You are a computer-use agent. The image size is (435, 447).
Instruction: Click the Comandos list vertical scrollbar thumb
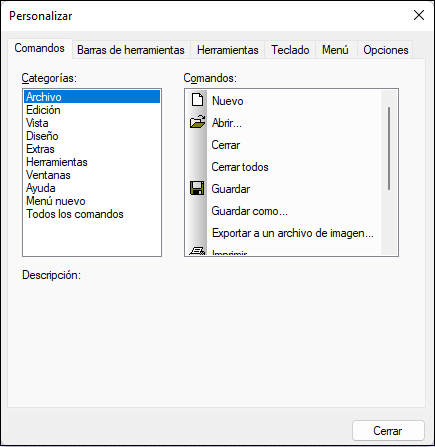pyautogui.click(x=389, y=149)
